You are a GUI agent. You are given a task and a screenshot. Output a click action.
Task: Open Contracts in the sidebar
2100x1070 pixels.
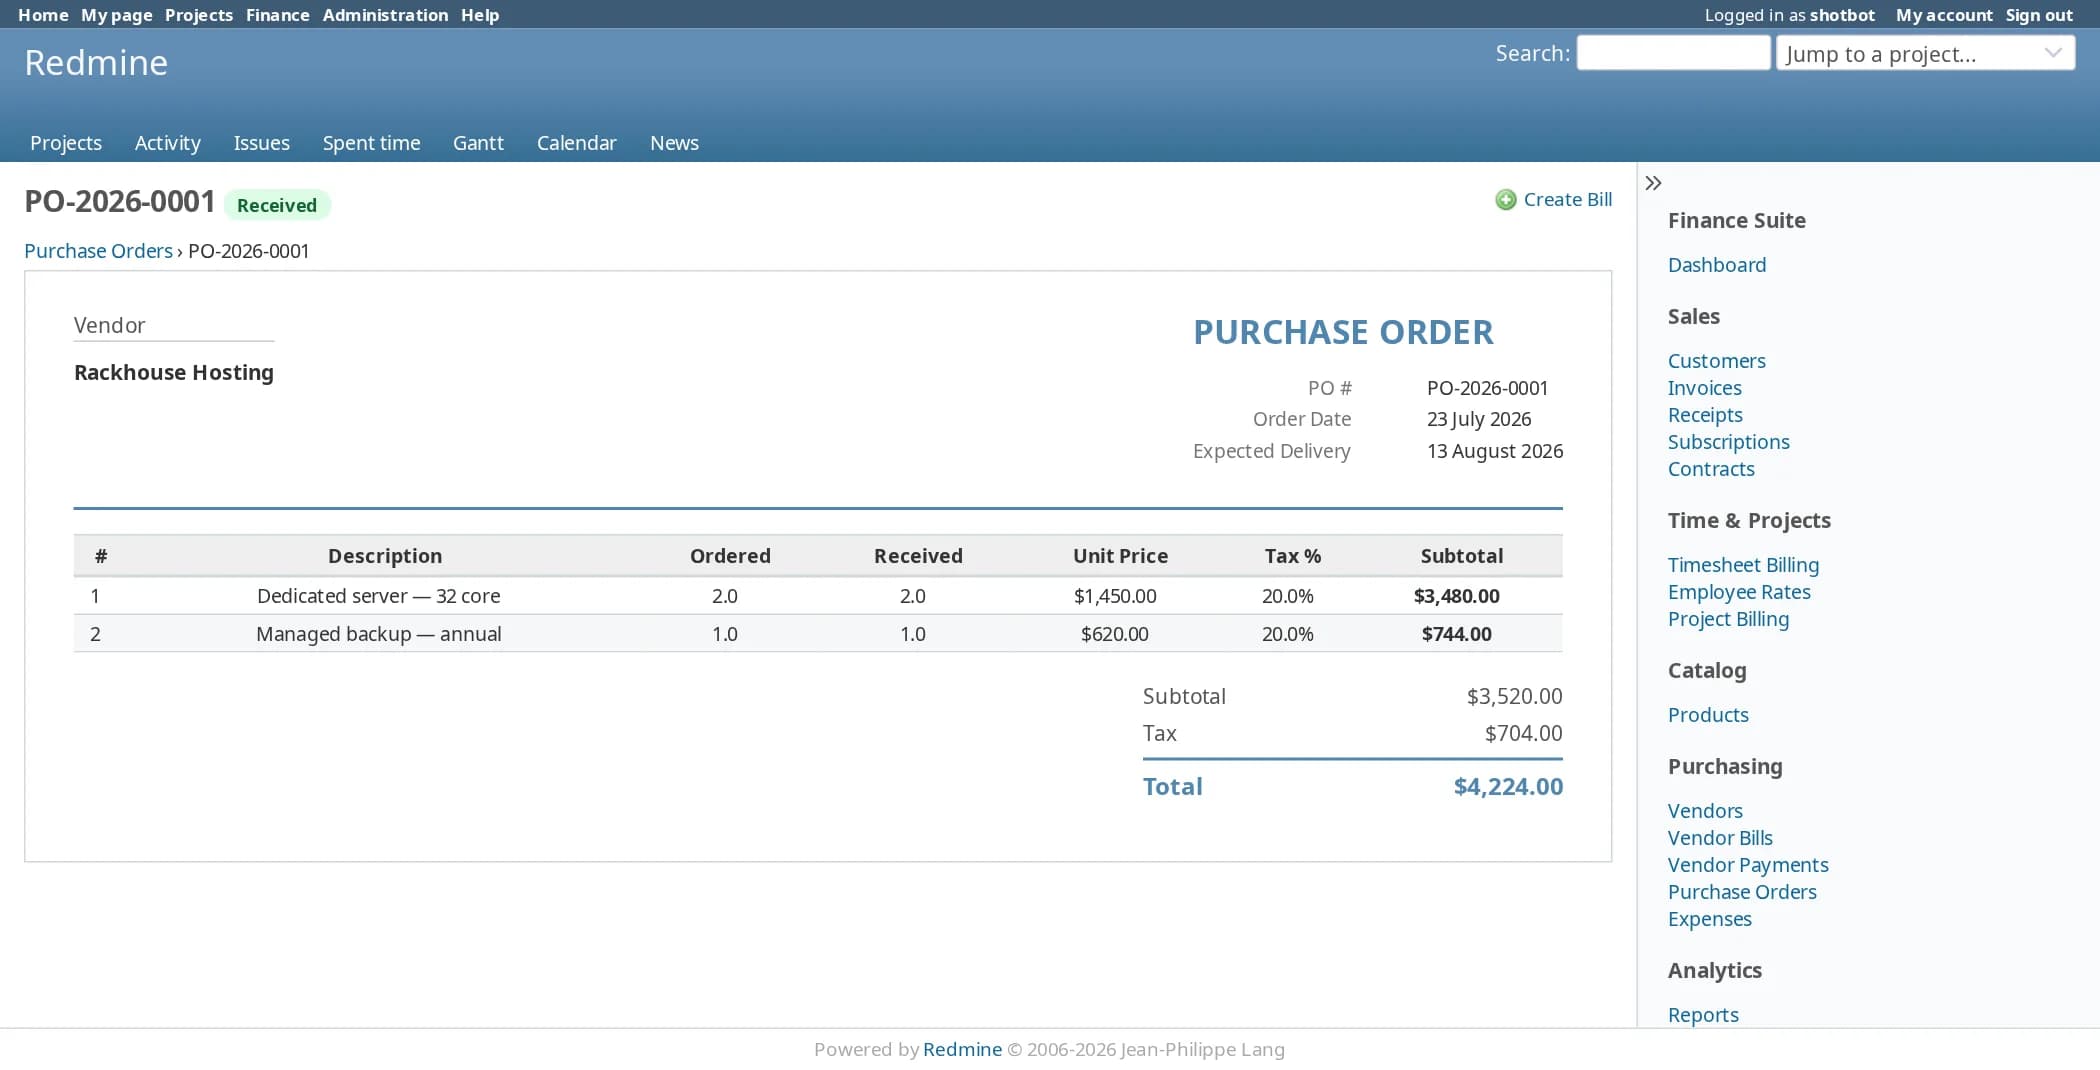[1711, 469]
